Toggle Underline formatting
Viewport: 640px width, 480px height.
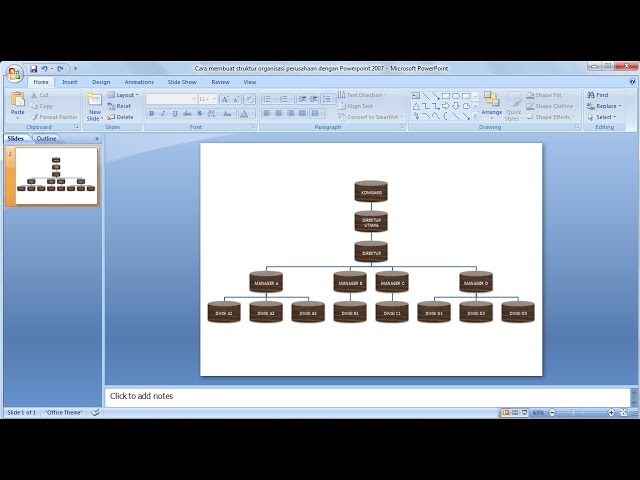coord(175,114)
